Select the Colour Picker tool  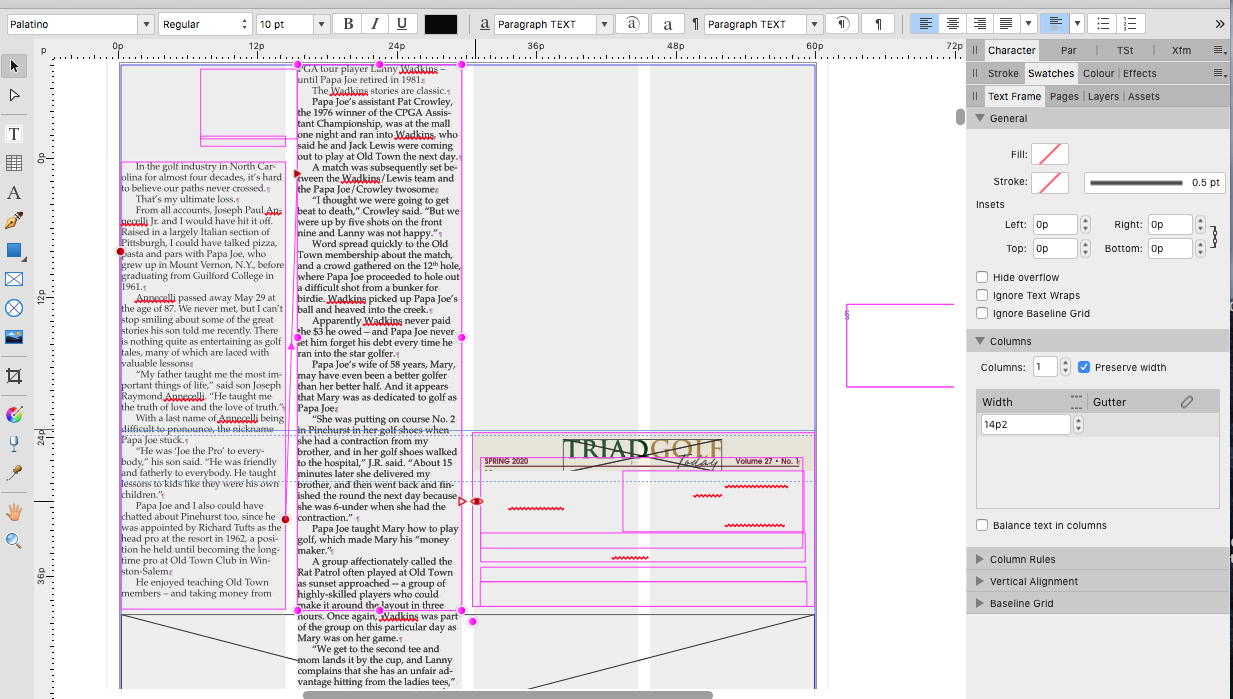click(x=14, y=472)
